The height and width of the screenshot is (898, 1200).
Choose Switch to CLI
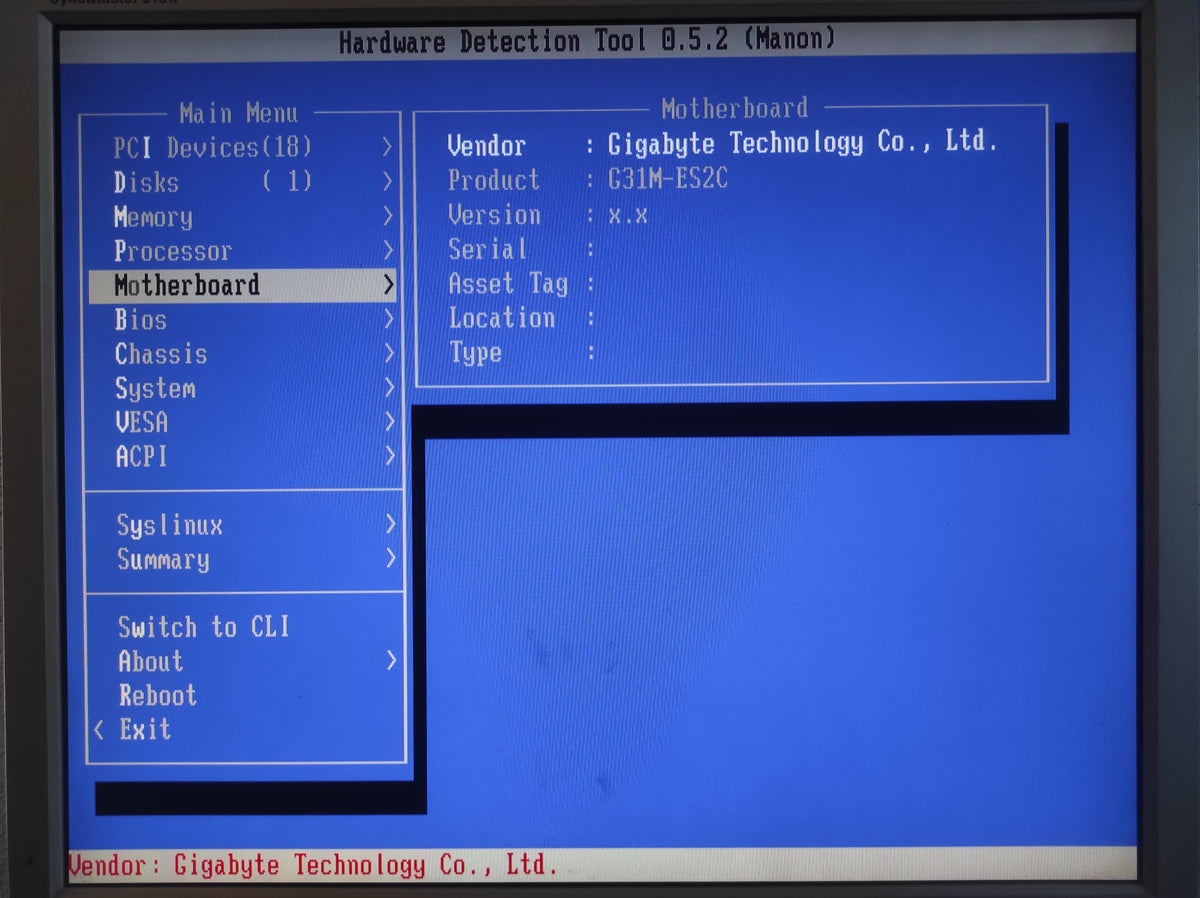(204, 627)
